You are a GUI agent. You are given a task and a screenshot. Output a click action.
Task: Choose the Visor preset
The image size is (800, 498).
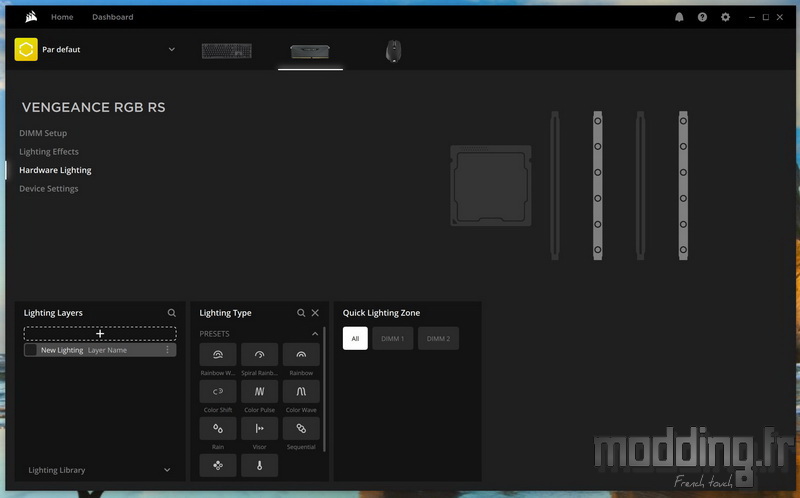coord(259,429)
